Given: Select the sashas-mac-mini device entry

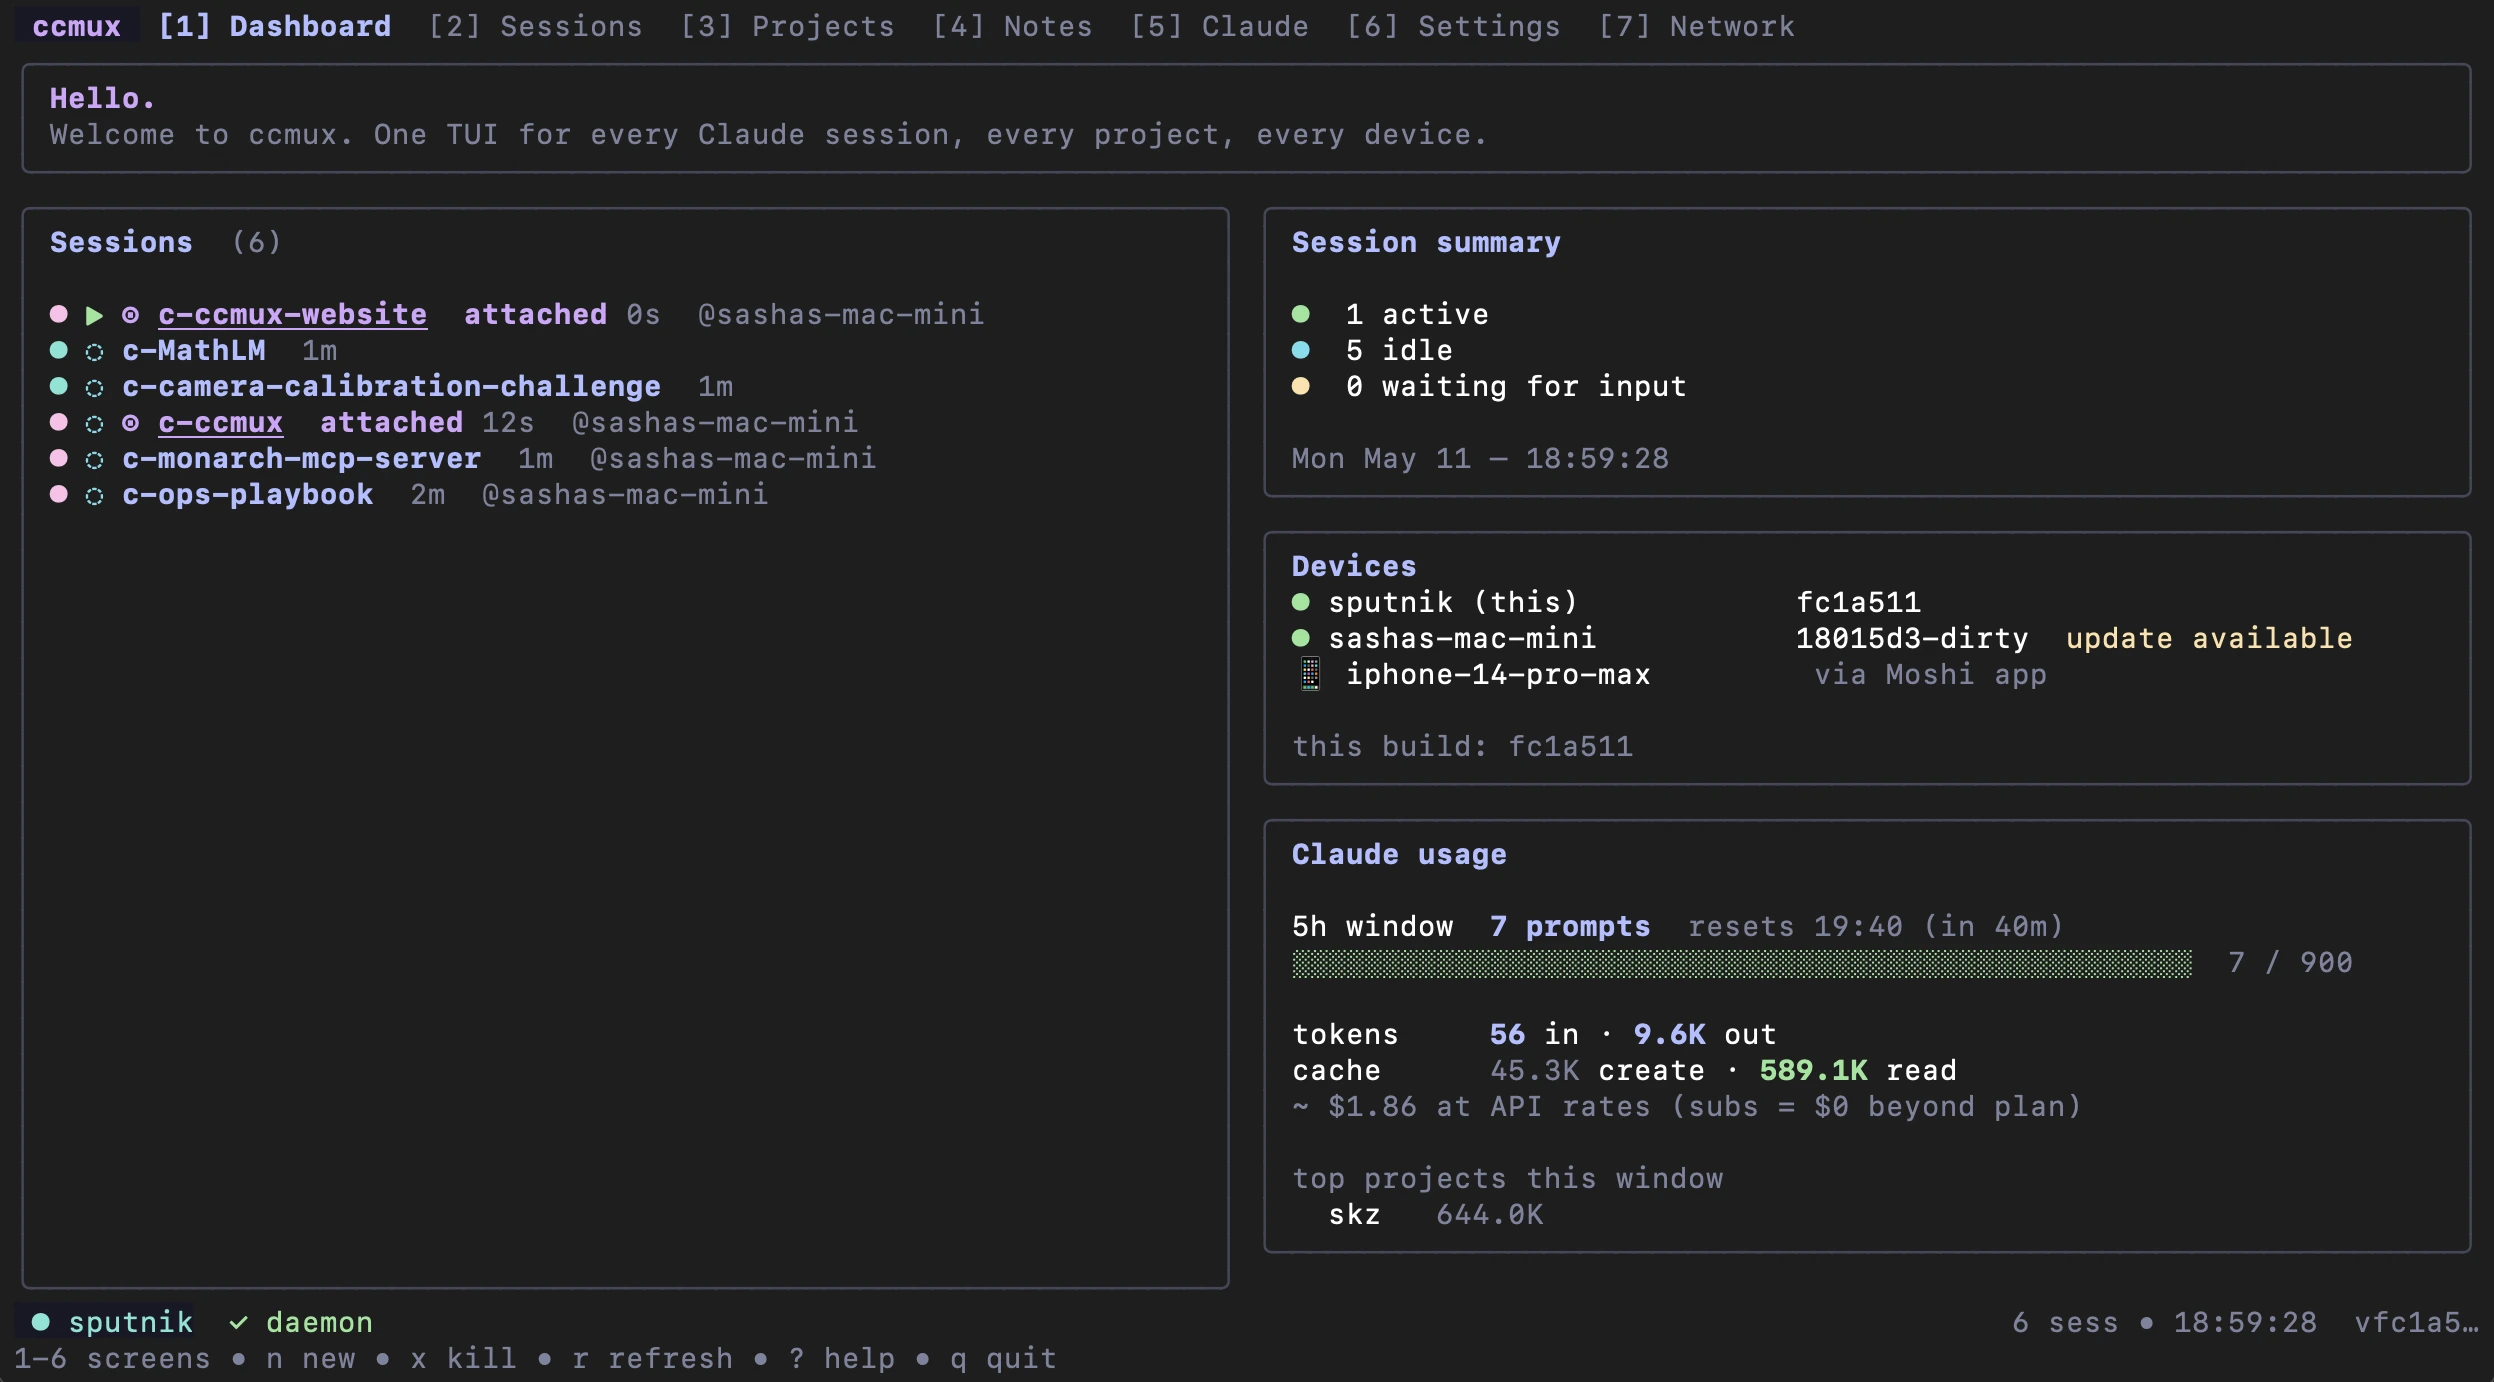Looking at the screenshot, I should pos(1463,638).
